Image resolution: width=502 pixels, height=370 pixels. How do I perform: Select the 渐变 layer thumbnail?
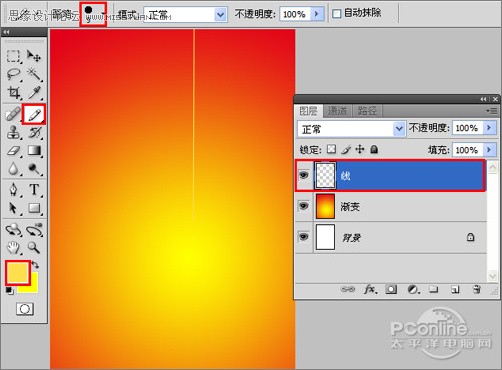(325, 206)
